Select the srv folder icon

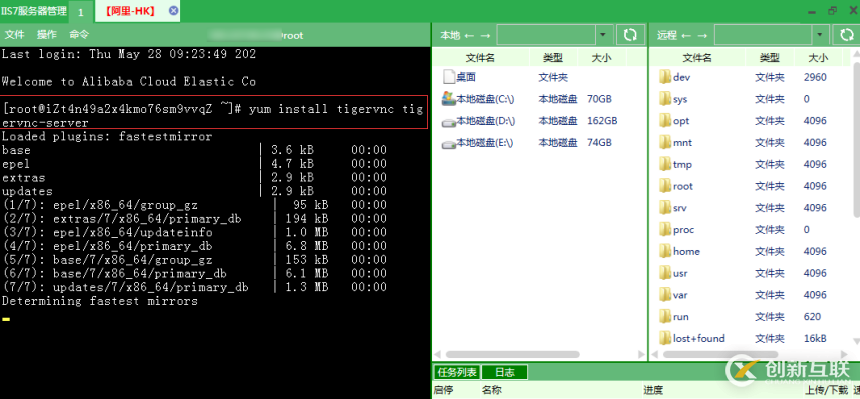click(x=665, y=208)
